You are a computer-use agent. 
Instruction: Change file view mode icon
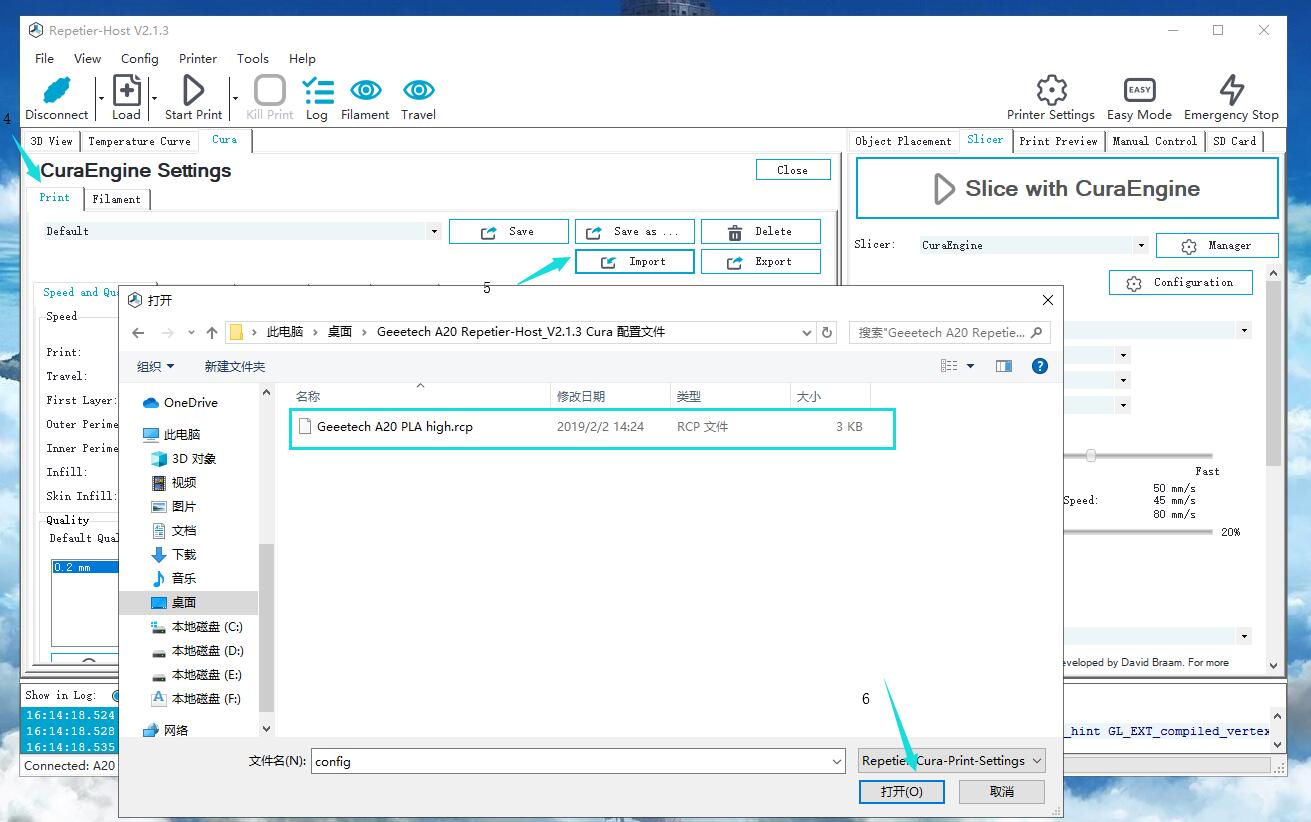coord(949,366)
